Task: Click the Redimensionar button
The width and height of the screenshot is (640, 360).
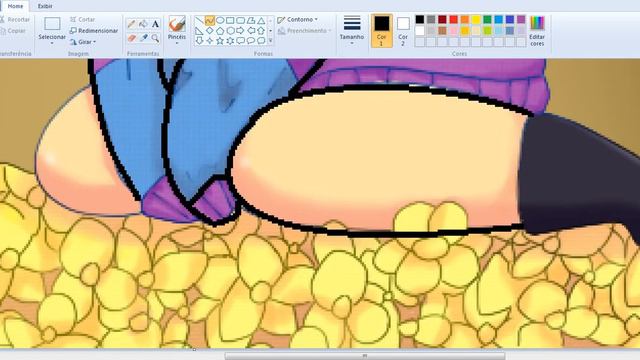Action: [x=93, y=31]
